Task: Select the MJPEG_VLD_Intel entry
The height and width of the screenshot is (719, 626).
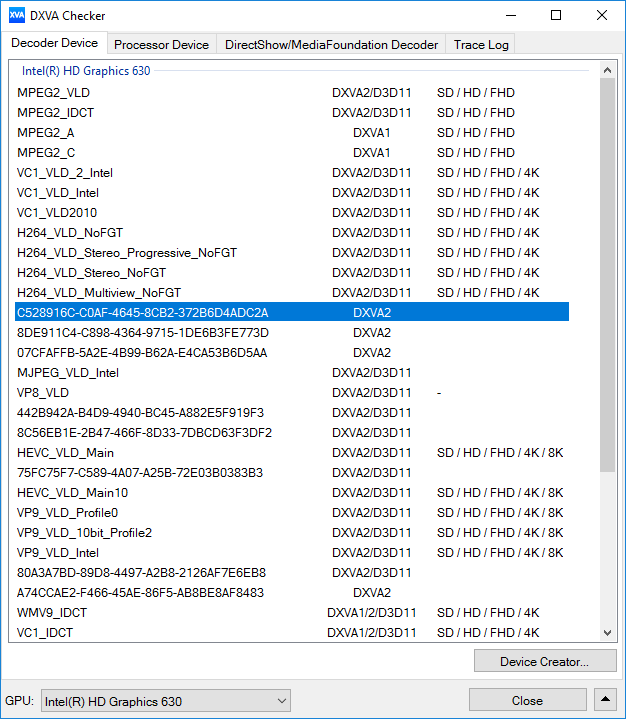Action: pos(292,373)
